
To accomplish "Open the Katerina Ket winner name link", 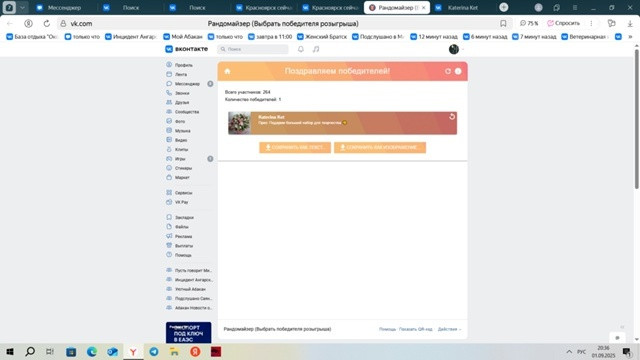I will [271, 117].
